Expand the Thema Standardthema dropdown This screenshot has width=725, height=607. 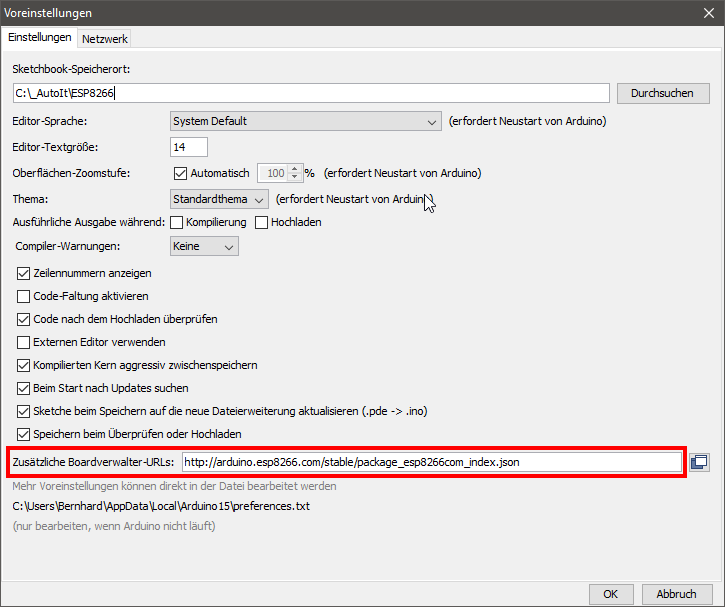(219, 199)
